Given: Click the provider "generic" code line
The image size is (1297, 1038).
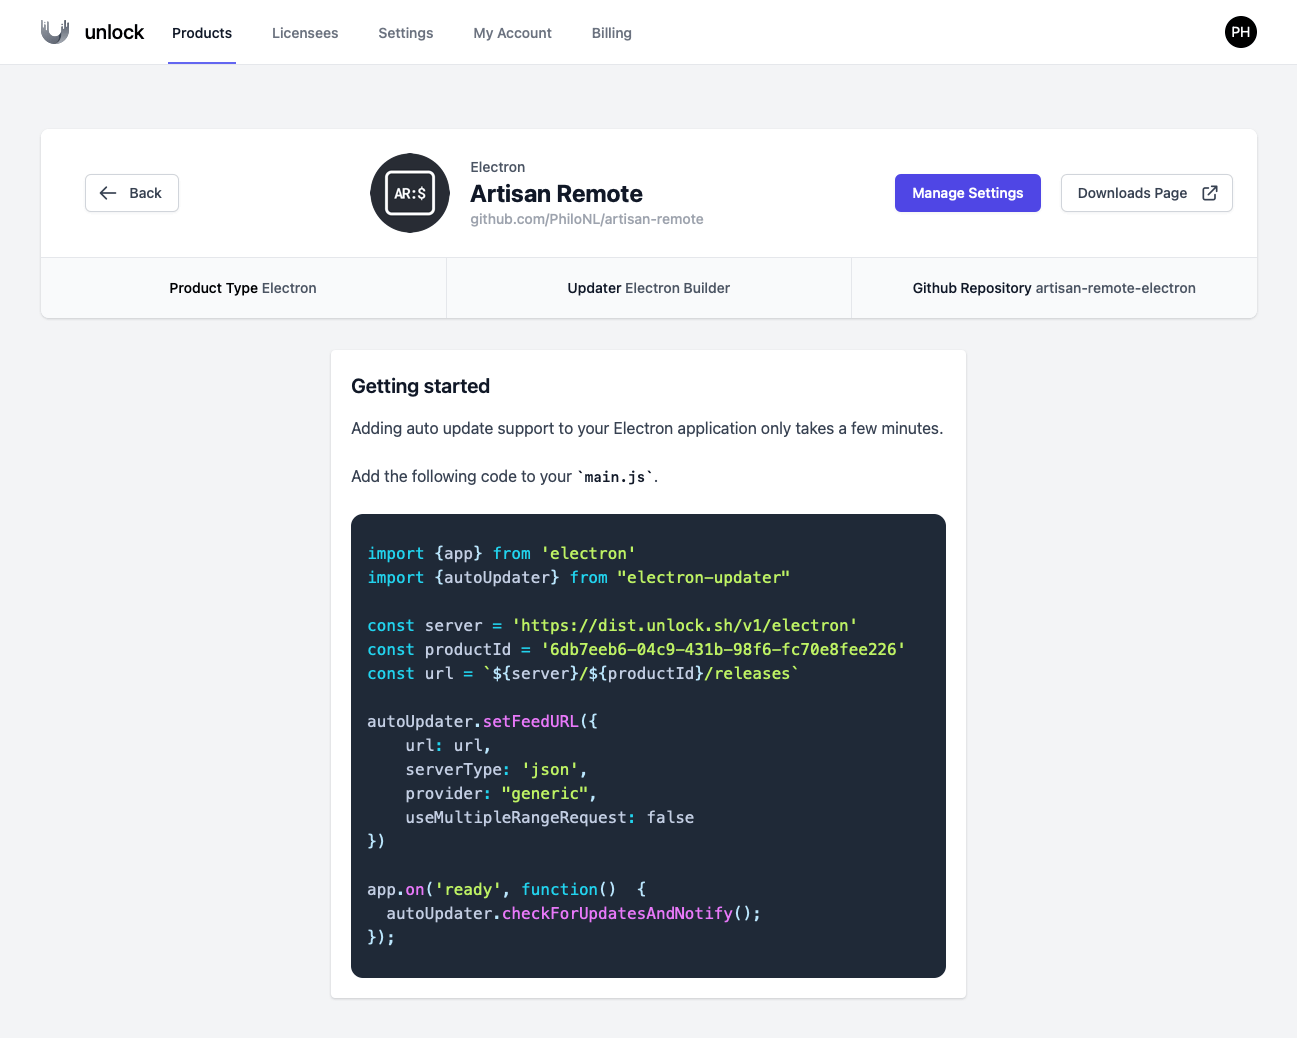Looking at the screenshot, I should (500, 793).
